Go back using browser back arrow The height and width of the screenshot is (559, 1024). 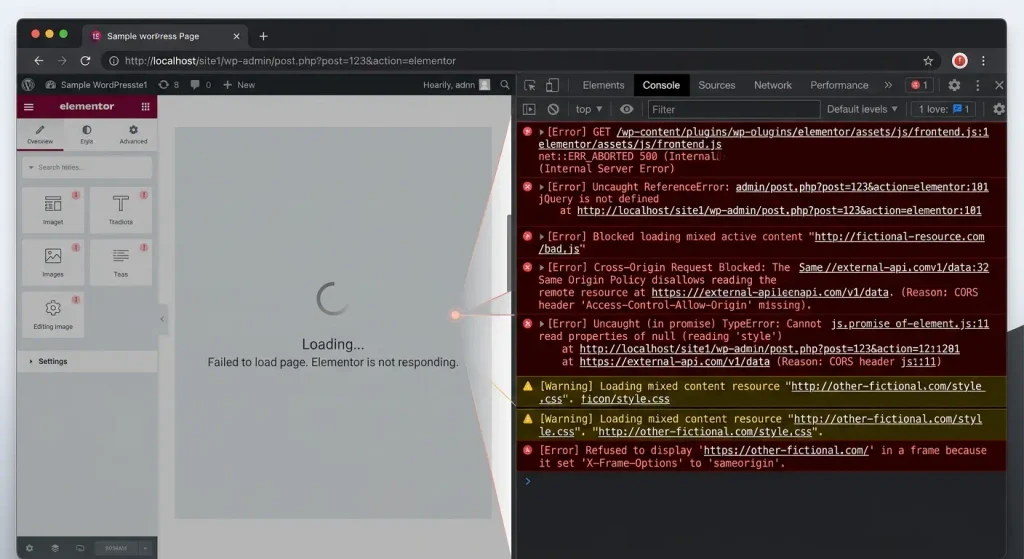(x=39, y=61)
